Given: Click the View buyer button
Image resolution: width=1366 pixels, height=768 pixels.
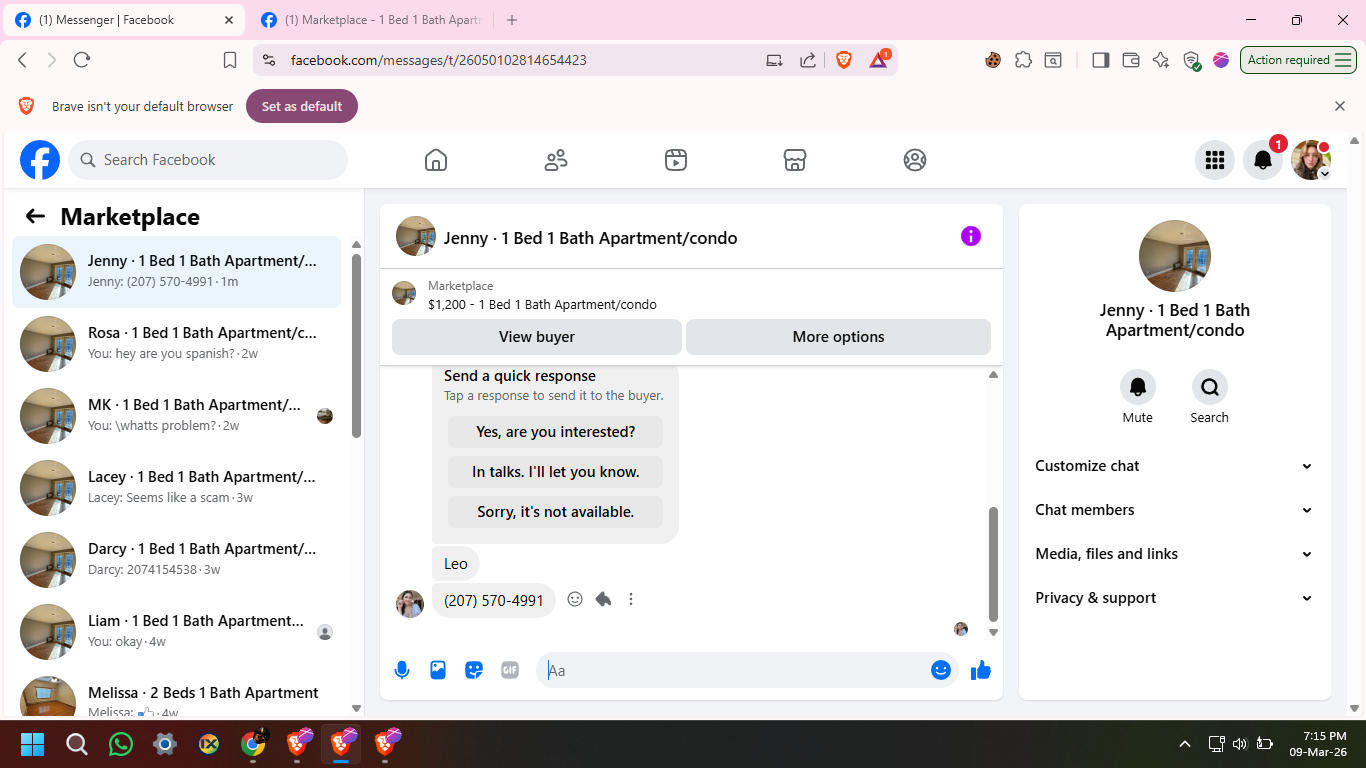Looking at the screenshot, I should point(537,337).
